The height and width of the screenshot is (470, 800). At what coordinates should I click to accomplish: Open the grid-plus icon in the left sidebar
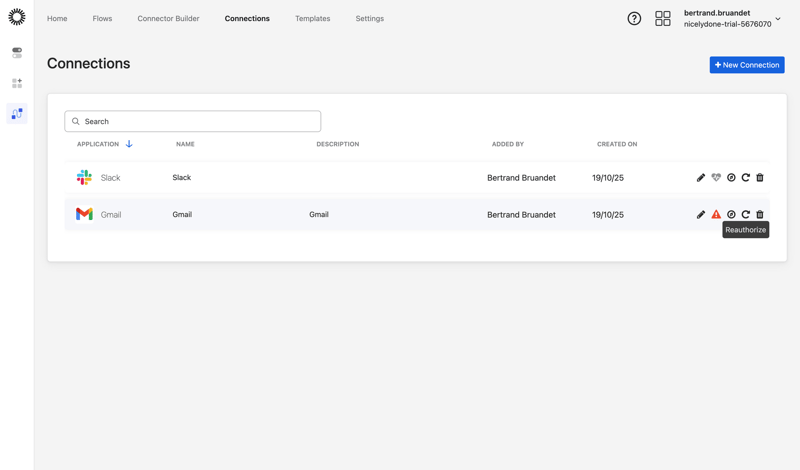[x=17, y=83]
